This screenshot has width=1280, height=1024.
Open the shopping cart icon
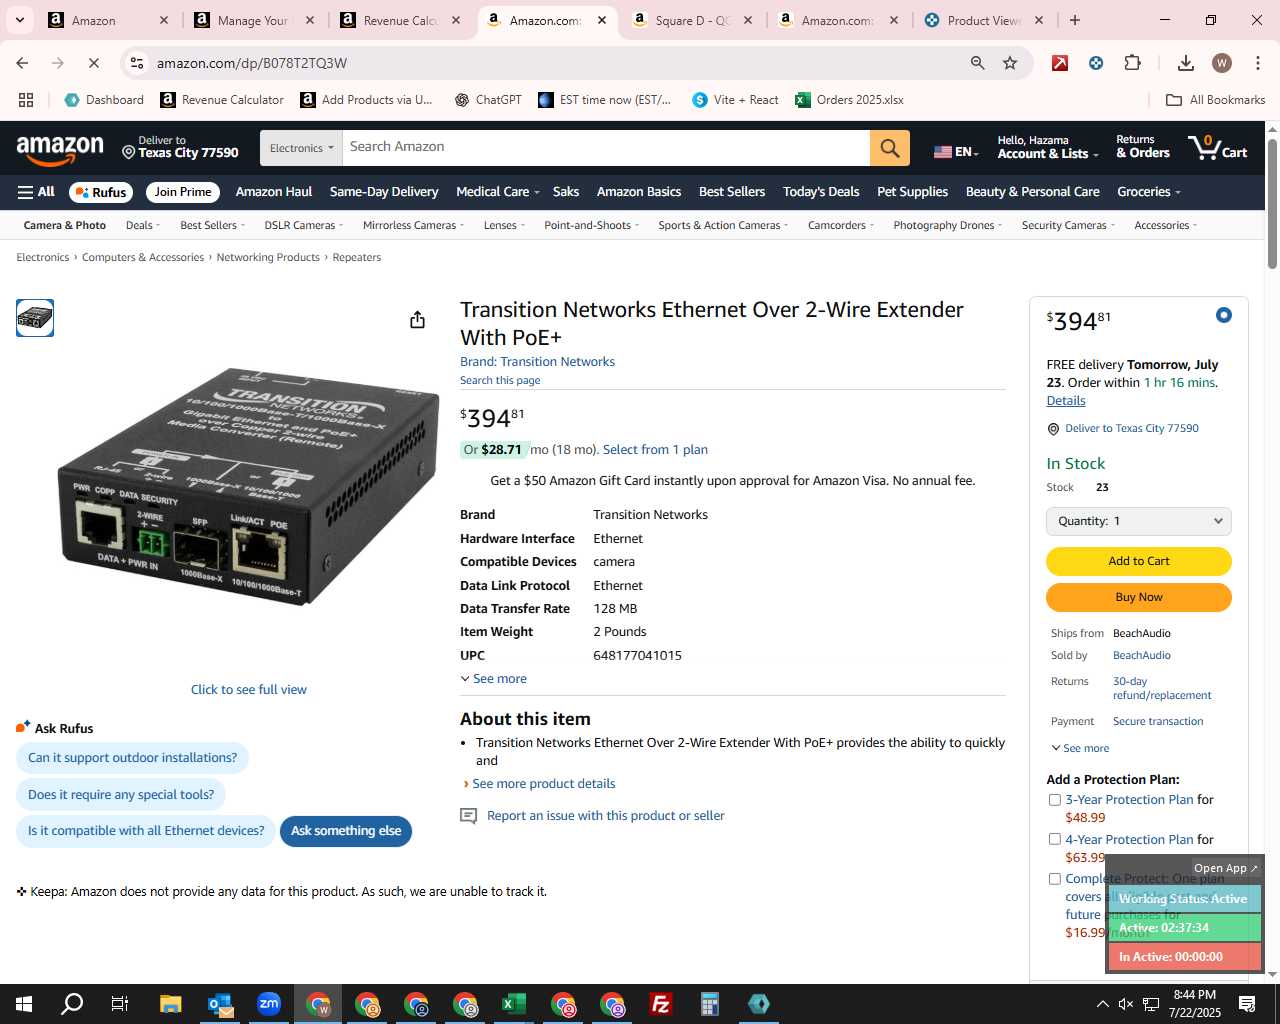point(1217,148)
